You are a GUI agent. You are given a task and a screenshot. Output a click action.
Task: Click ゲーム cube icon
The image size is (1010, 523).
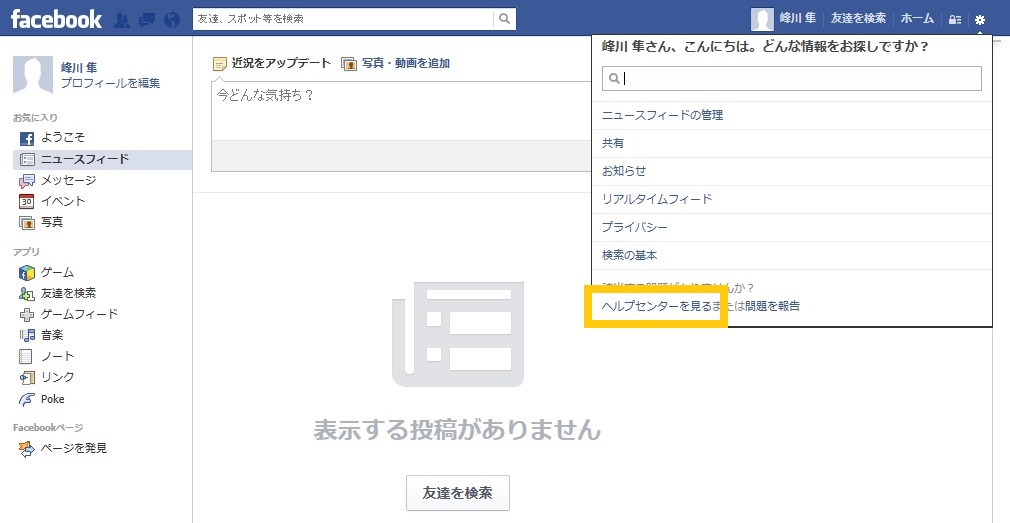tap(26, 272)
